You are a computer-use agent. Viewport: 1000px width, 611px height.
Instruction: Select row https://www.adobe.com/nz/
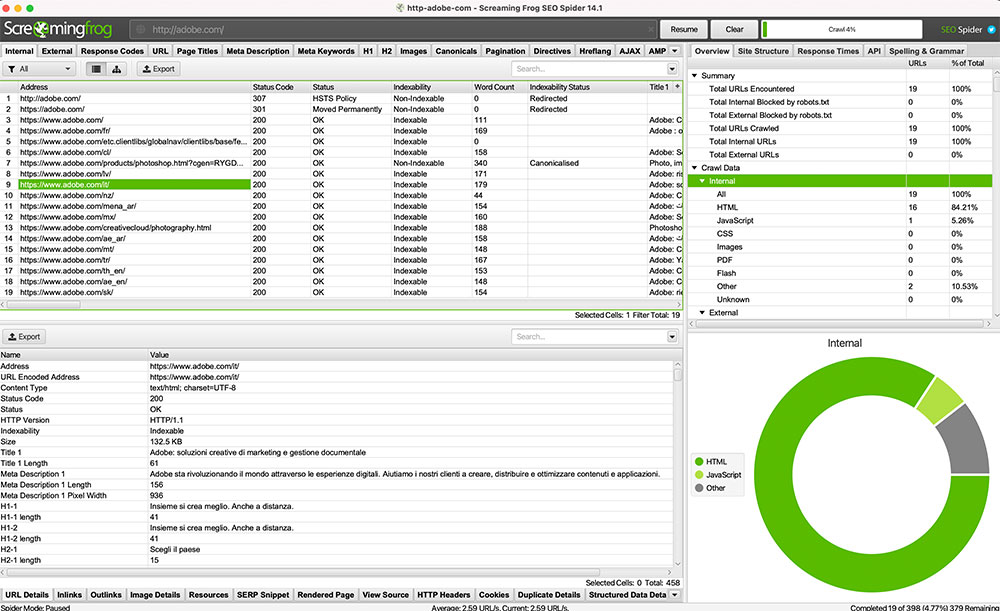point(341,195)
